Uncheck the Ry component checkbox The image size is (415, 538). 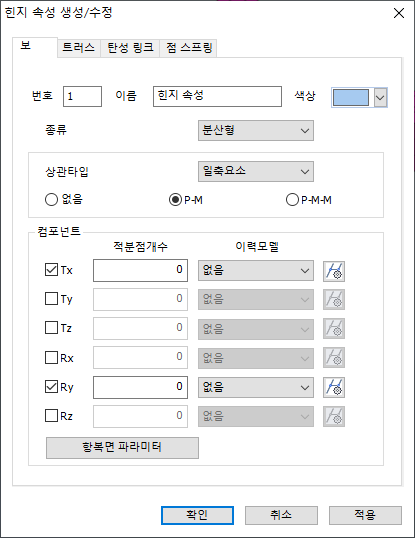pyautogui.click(x=51, y=387)
